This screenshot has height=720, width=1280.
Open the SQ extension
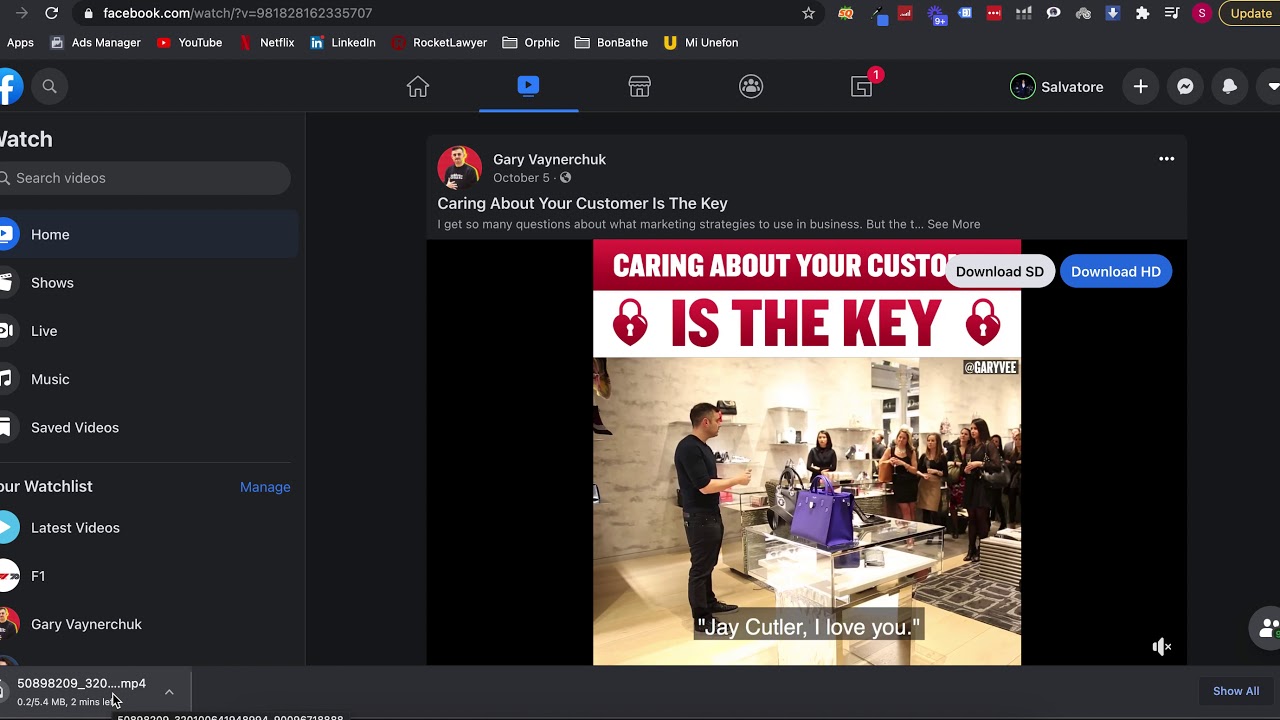coord(846,13)
